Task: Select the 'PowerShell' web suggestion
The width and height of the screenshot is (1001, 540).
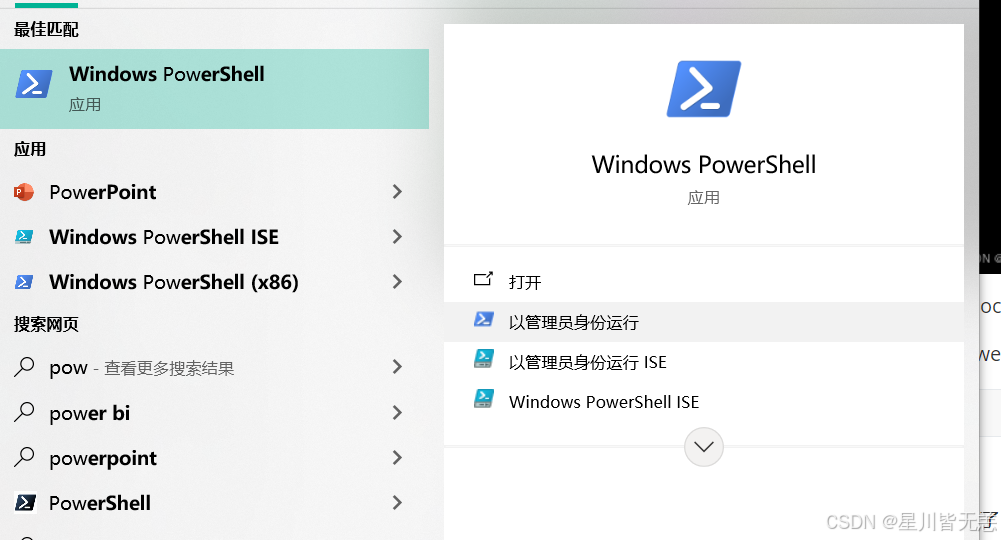Action: point(214,503)
